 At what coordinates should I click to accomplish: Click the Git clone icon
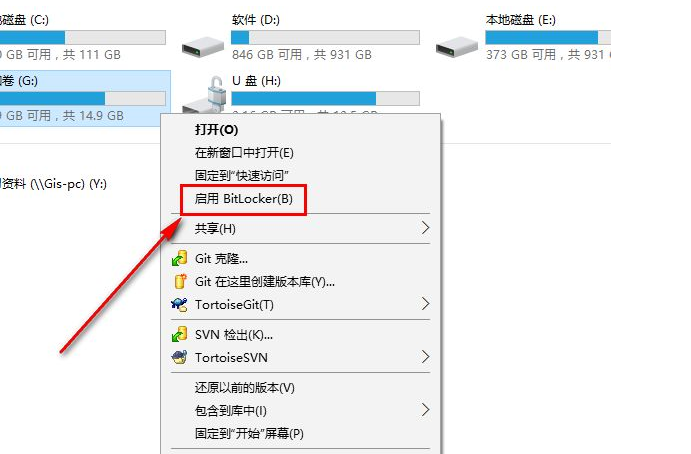[x=179, y=258]
